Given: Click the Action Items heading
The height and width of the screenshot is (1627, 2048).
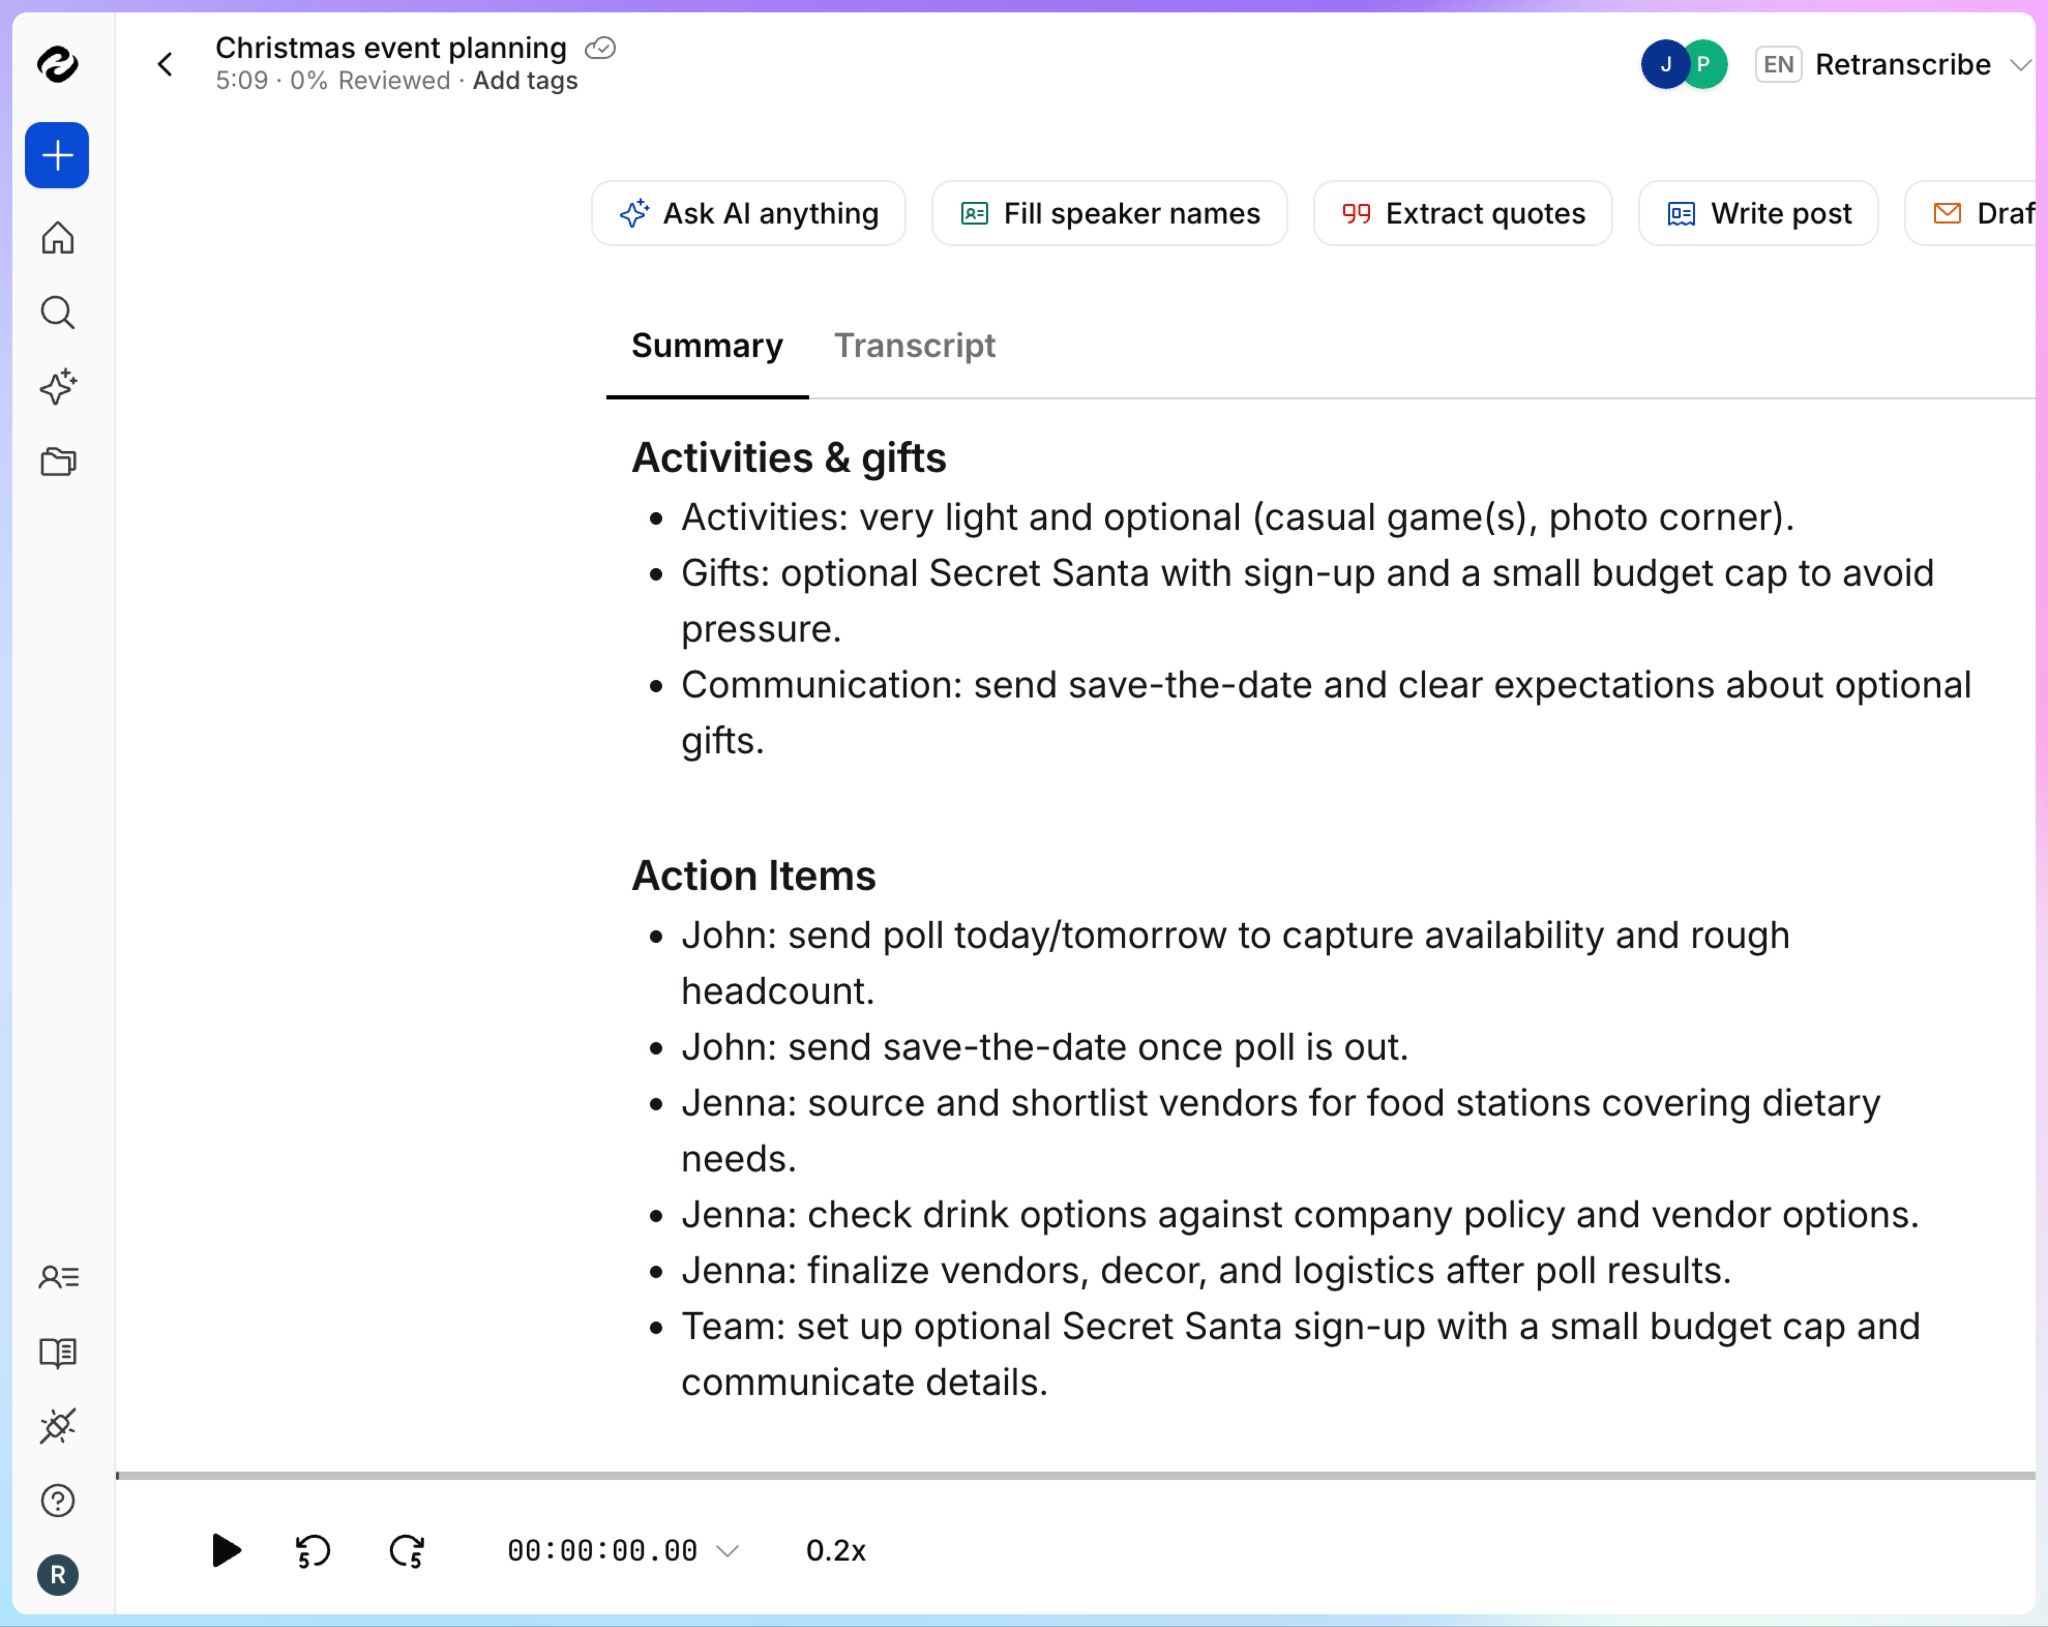Looking at the screenshot, I should (x=754, y=876).
